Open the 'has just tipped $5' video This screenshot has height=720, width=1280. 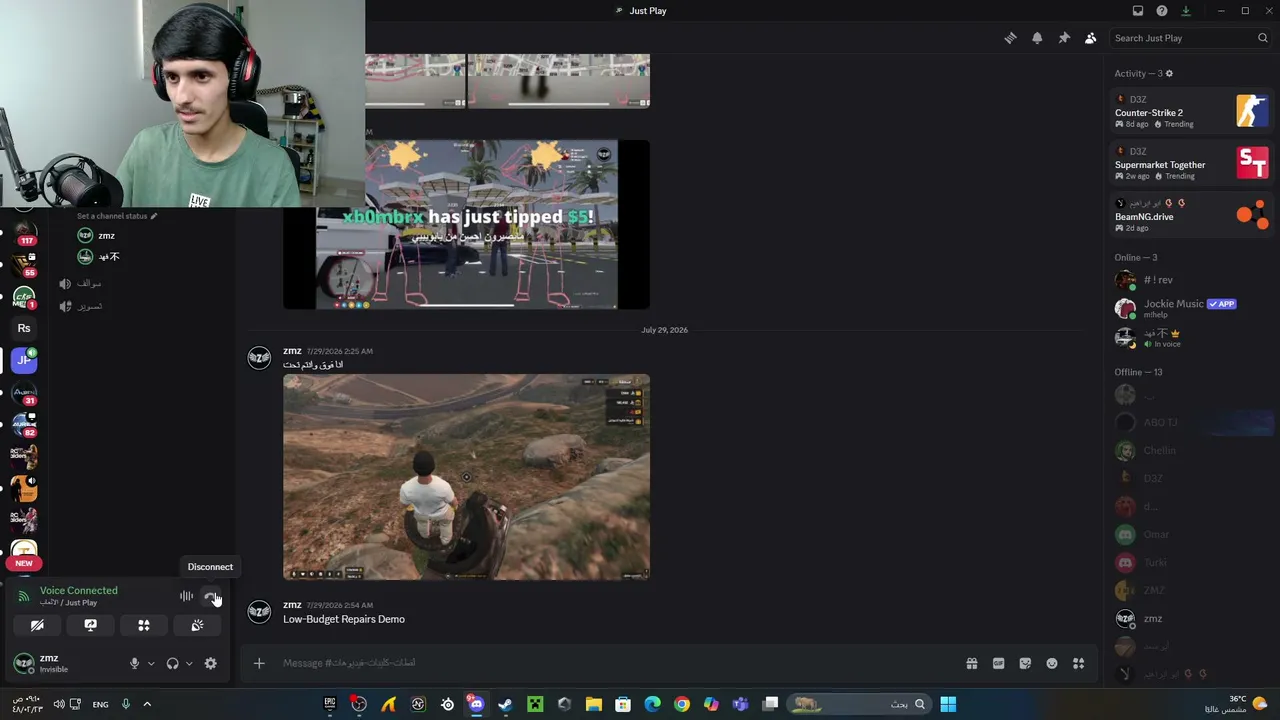coord(466,225)
